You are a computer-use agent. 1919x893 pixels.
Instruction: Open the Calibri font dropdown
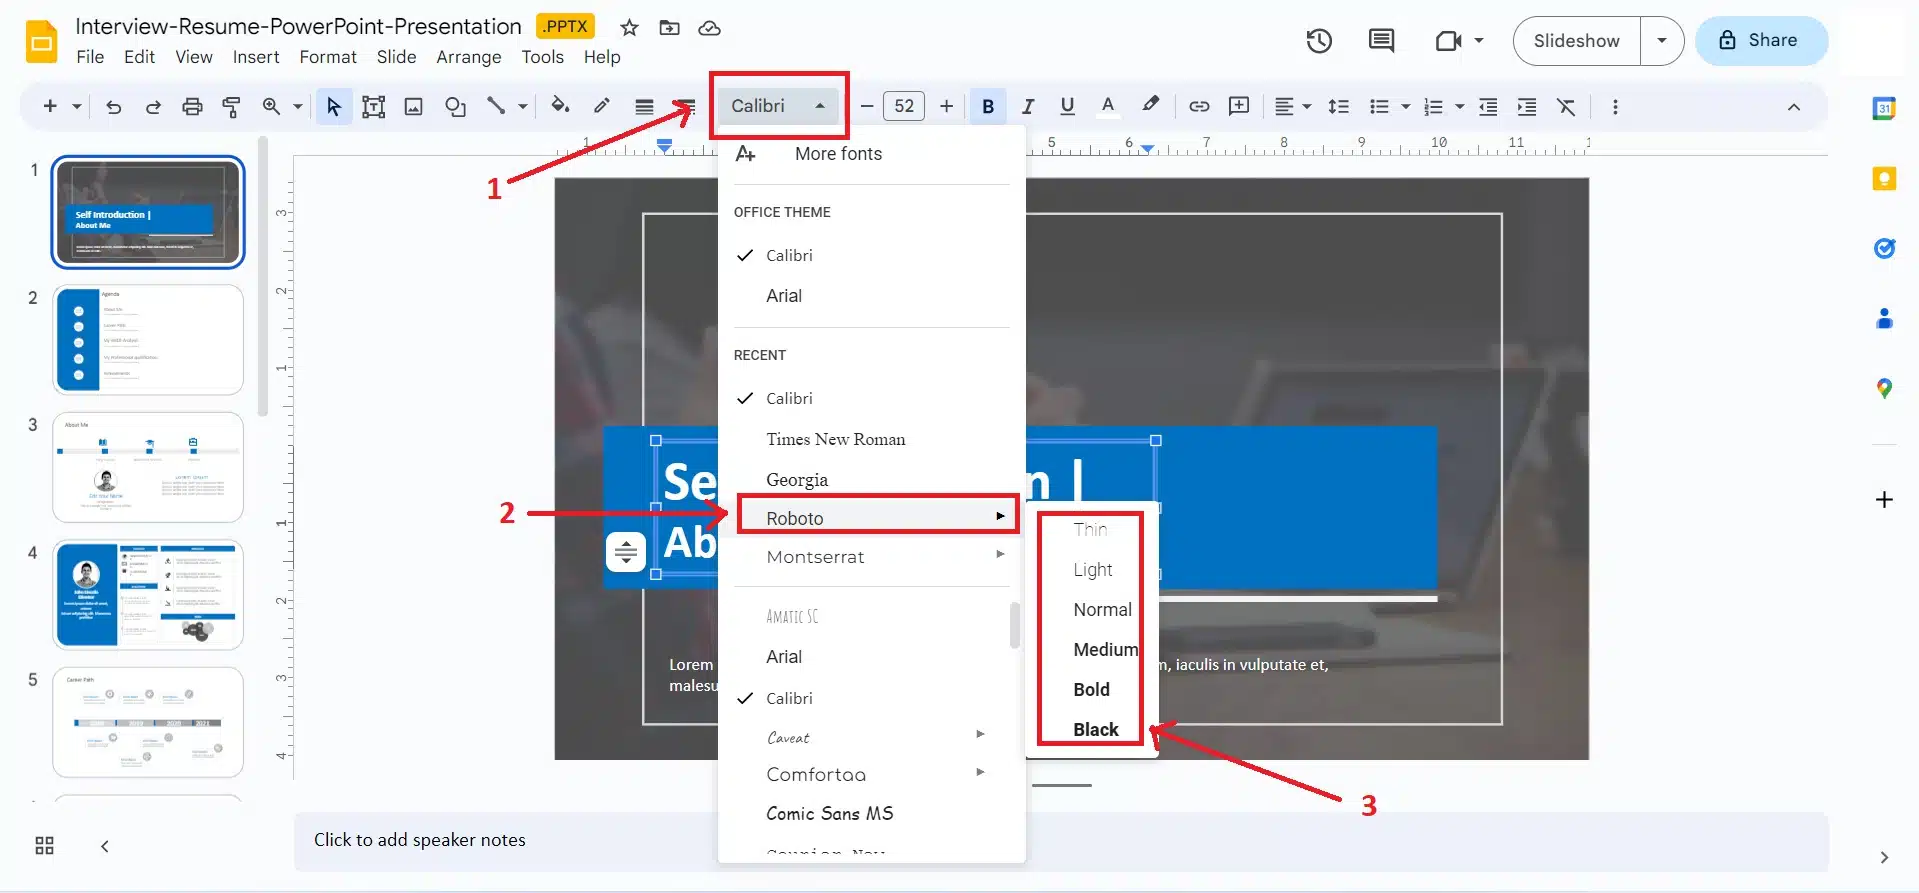778,106
